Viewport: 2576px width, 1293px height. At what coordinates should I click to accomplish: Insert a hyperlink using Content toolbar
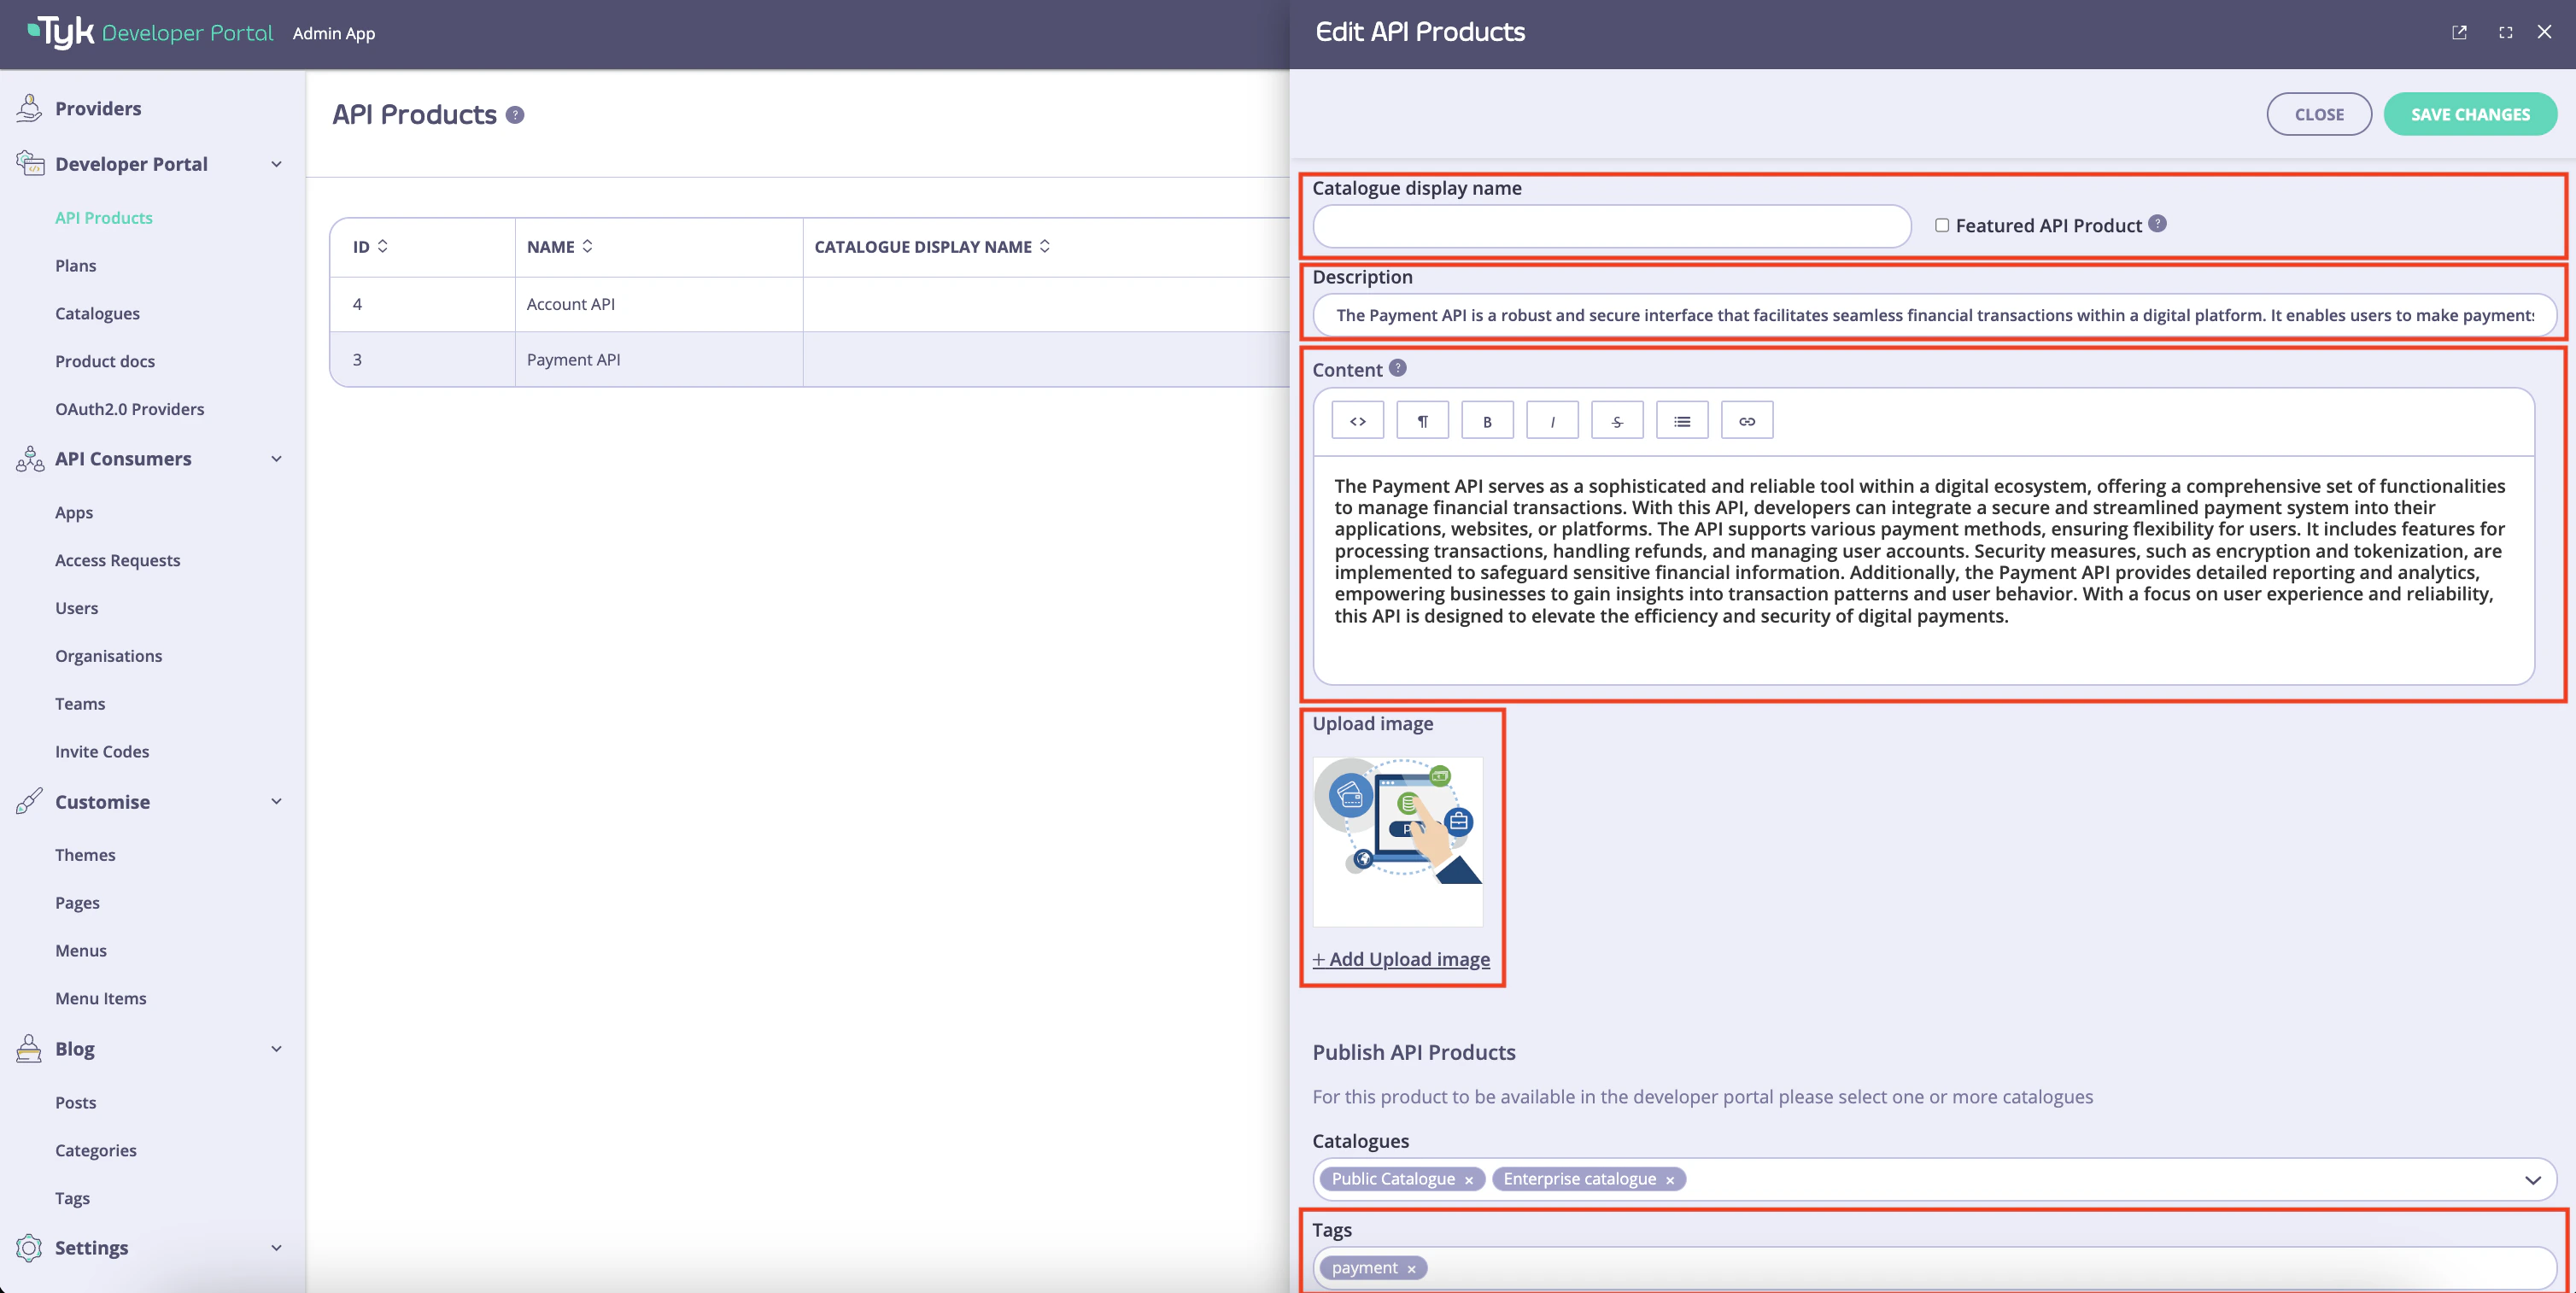pos(1746,420)
